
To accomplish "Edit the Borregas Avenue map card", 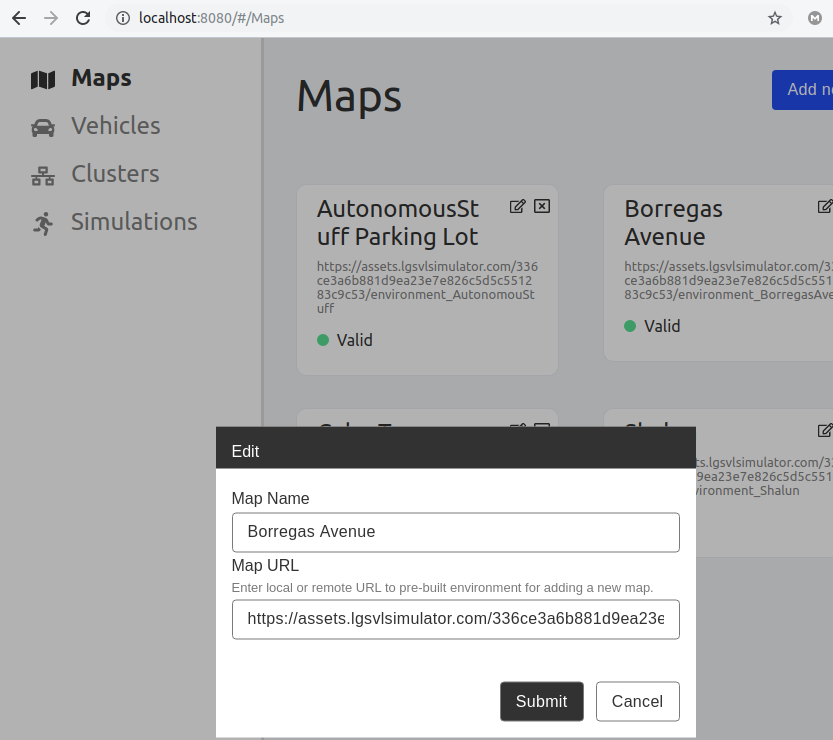I will [x=825, y=206].
